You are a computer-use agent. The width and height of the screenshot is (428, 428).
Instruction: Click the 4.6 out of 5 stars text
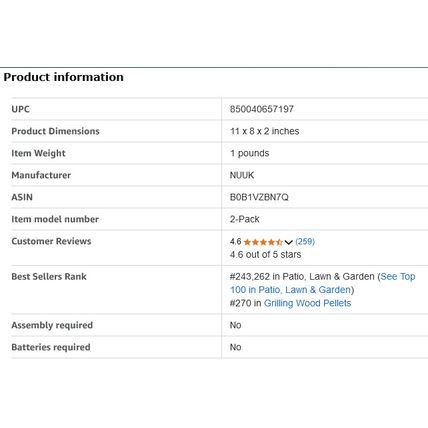tap(265, 255)
